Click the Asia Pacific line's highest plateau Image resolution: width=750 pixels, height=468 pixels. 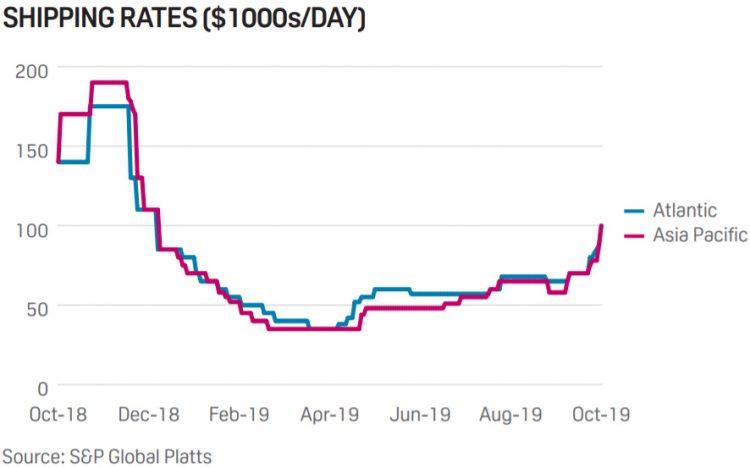[x=109, y=82]
